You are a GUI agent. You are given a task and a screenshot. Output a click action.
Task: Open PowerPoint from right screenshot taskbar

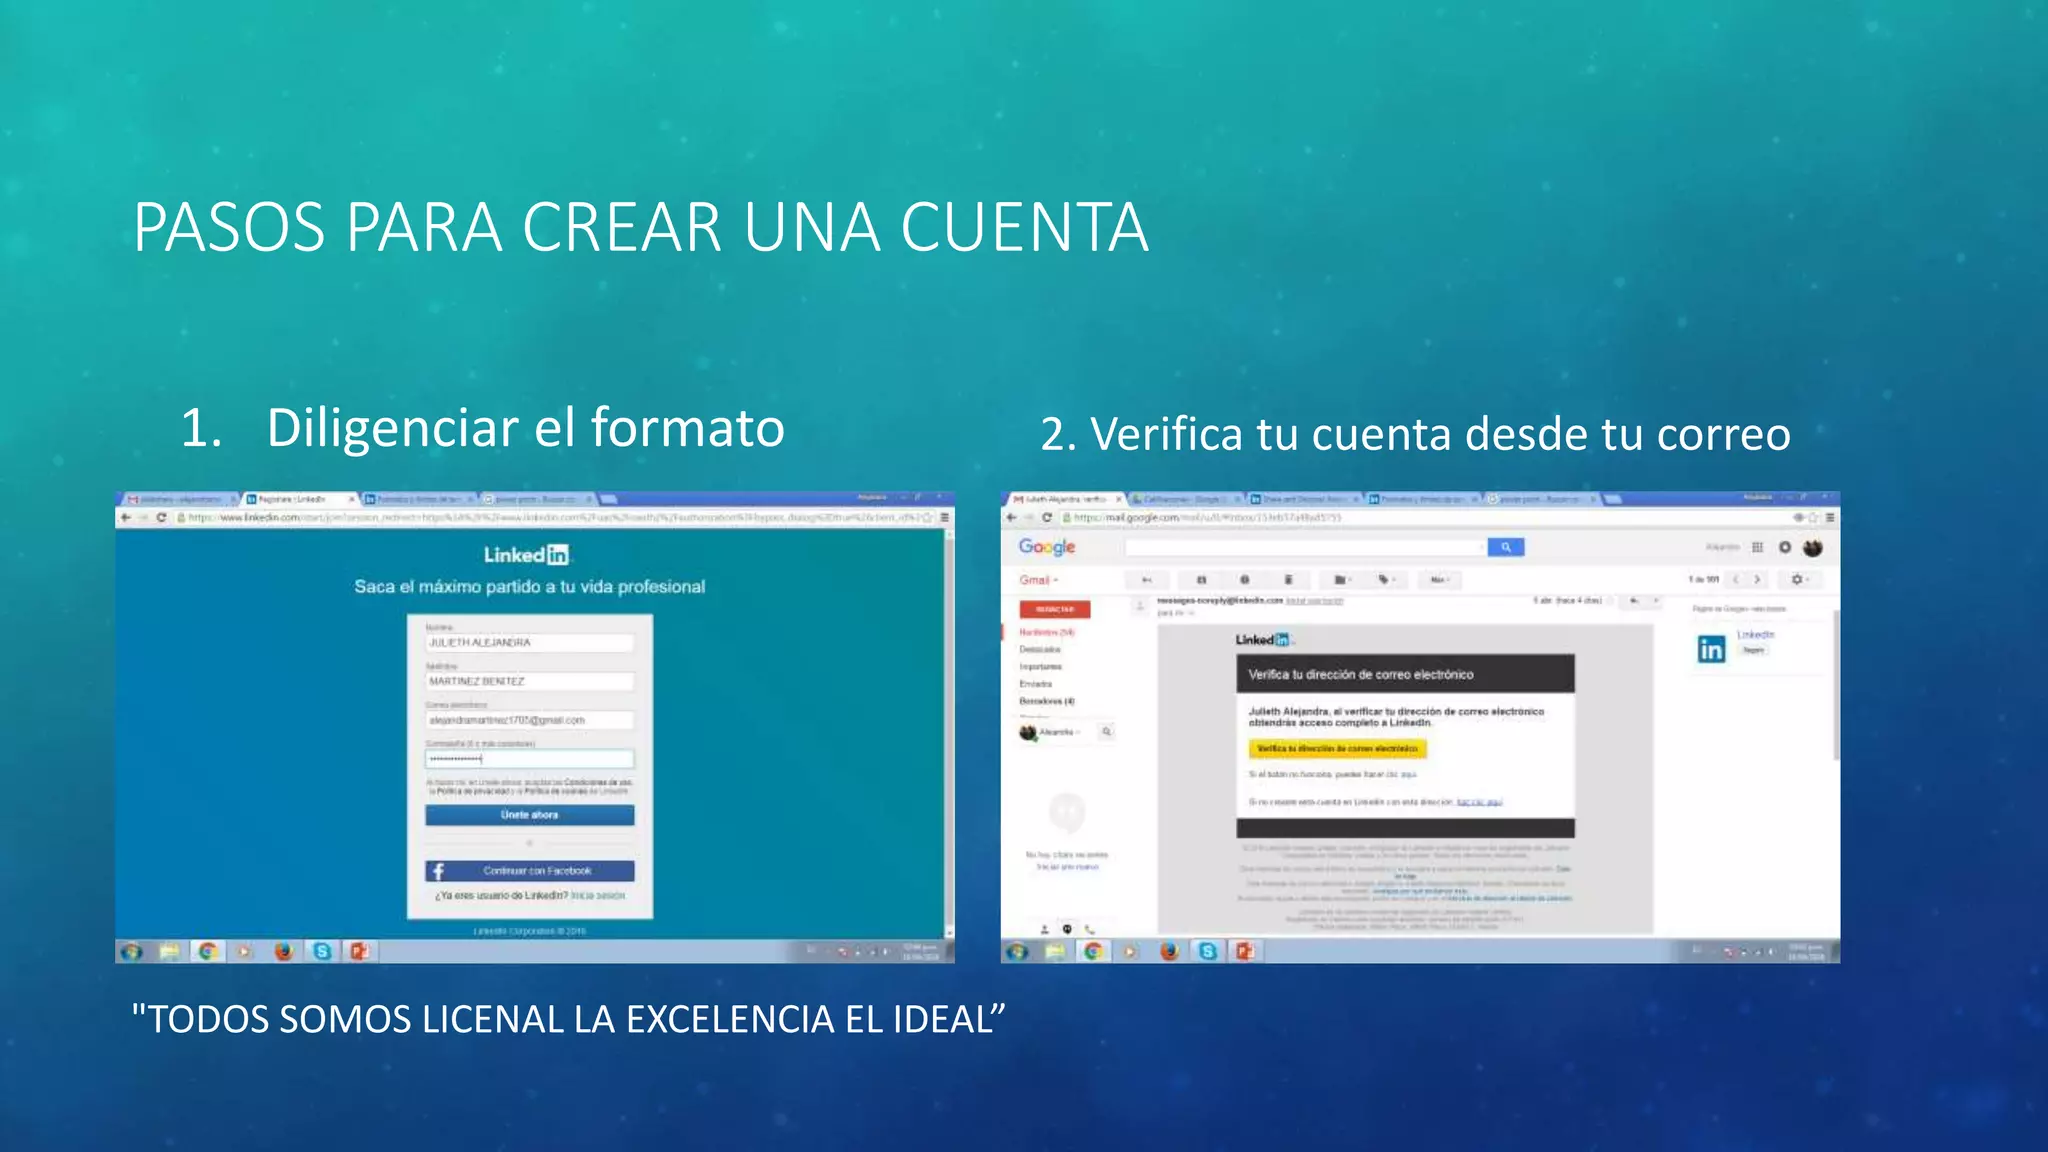1244,951
